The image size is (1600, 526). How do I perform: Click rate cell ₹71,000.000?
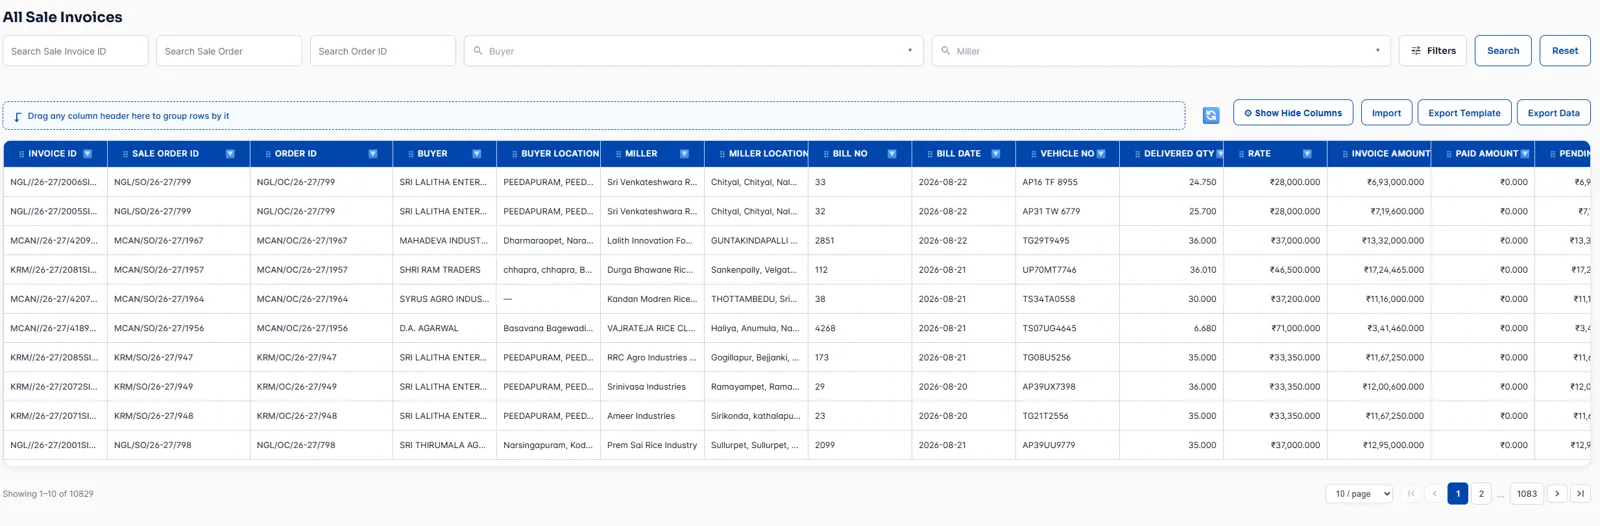1275,328
